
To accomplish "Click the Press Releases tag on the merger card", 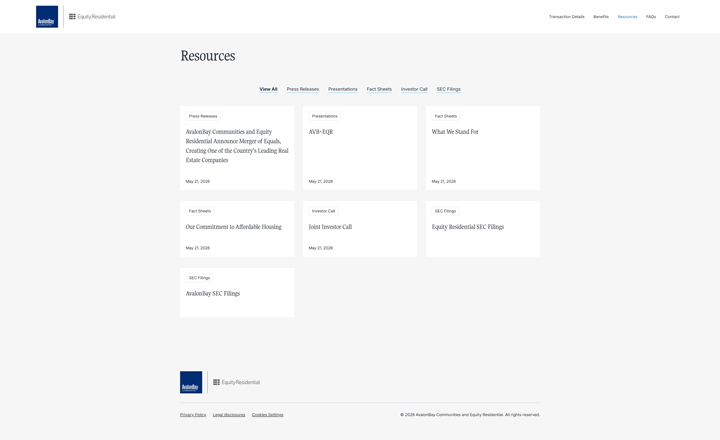I will 203,116.
